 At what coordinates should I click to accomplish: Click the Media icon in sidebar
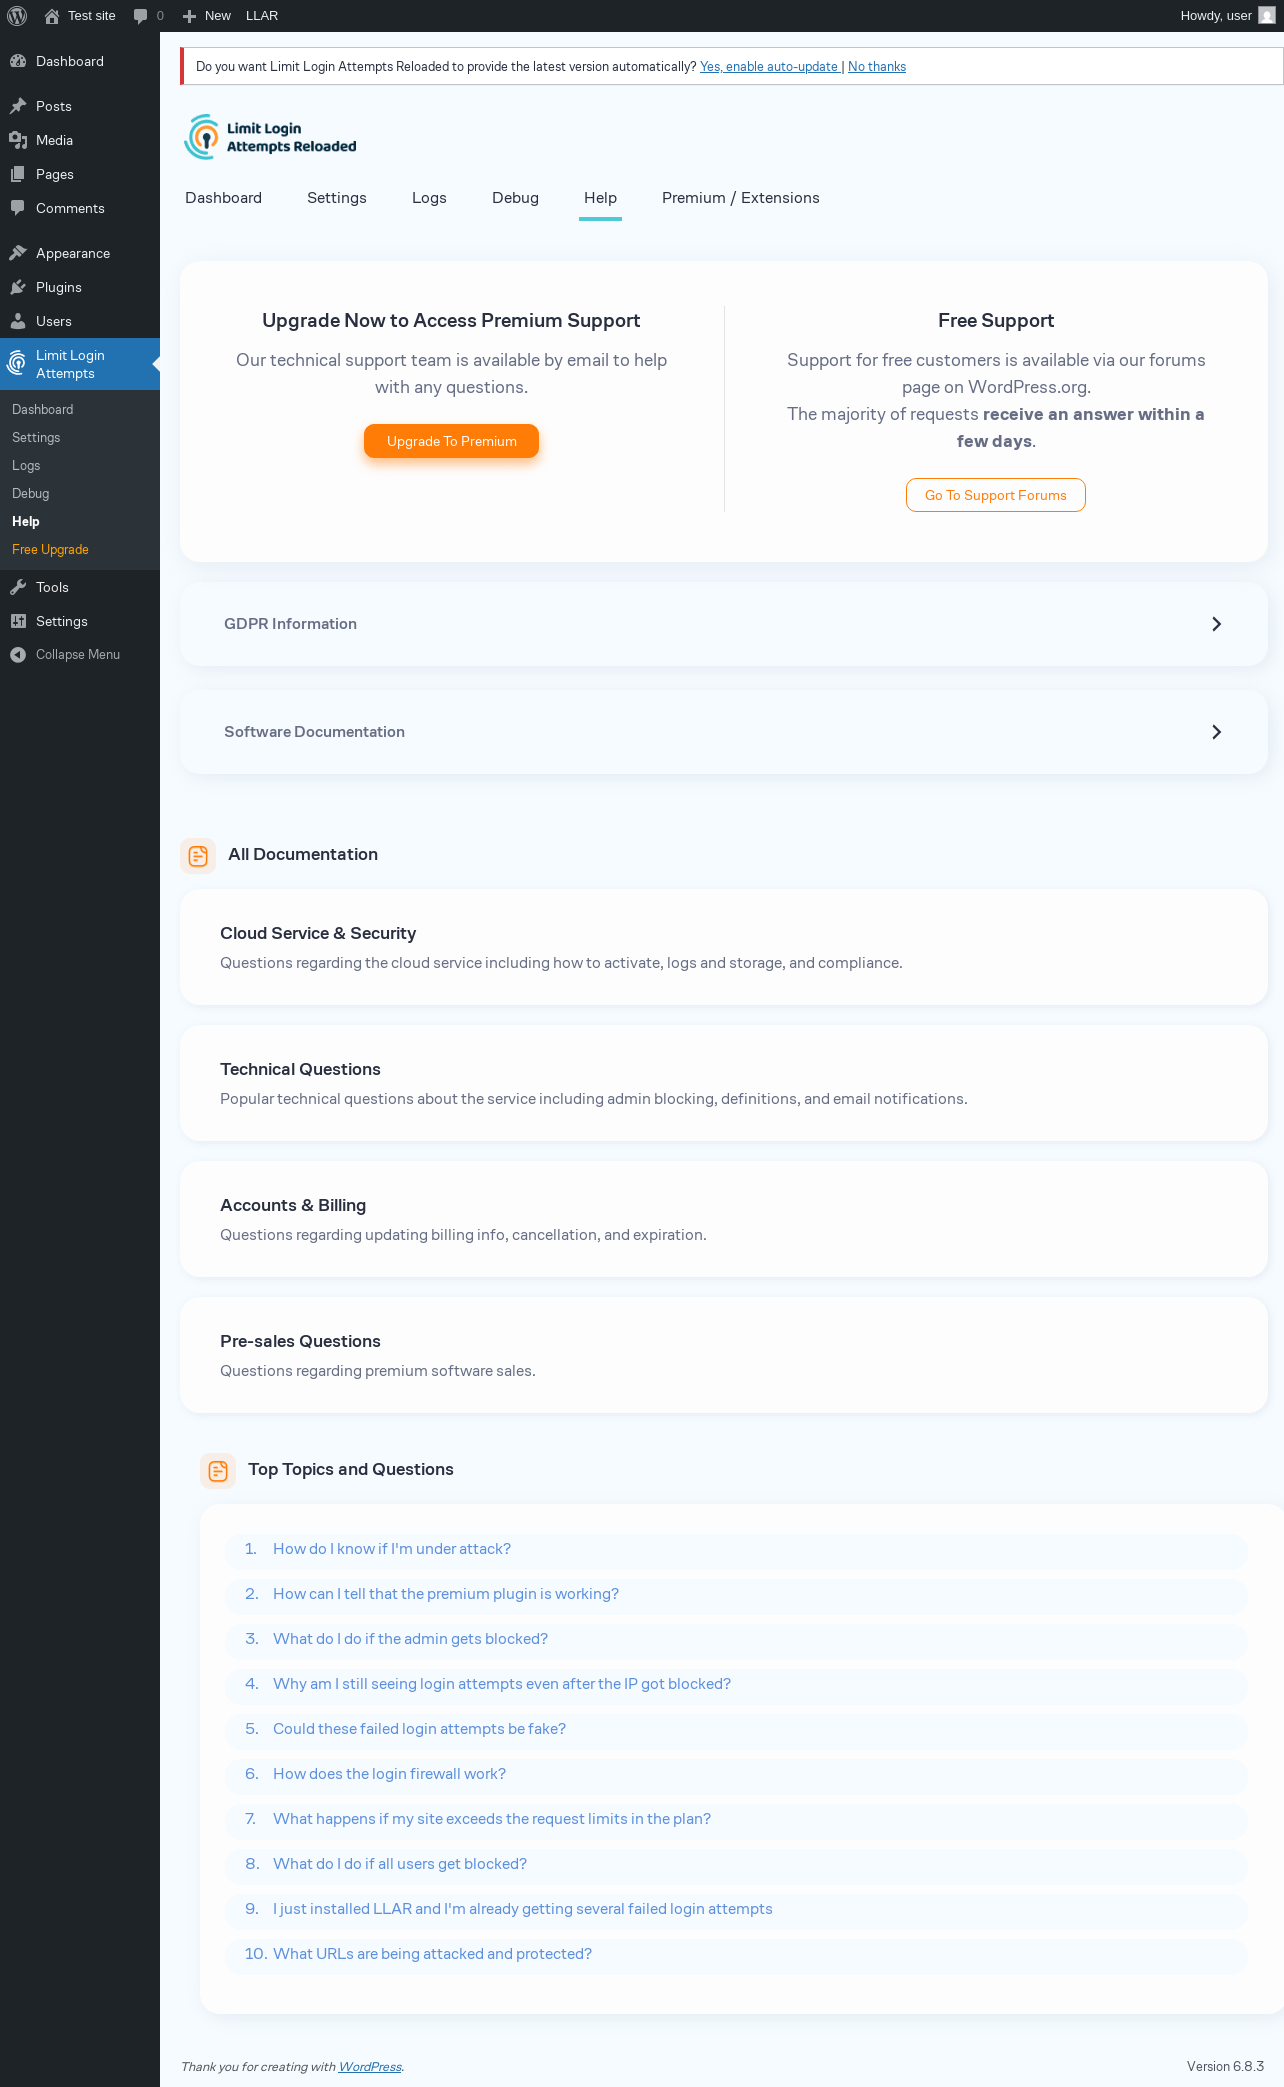(x=18, y=140)
